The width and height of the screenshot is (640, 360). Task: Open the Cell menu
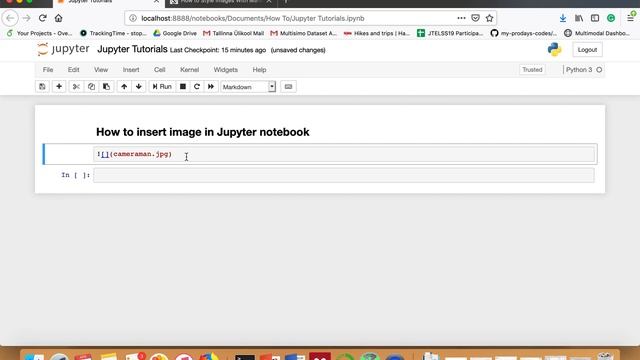click(160, 70)
